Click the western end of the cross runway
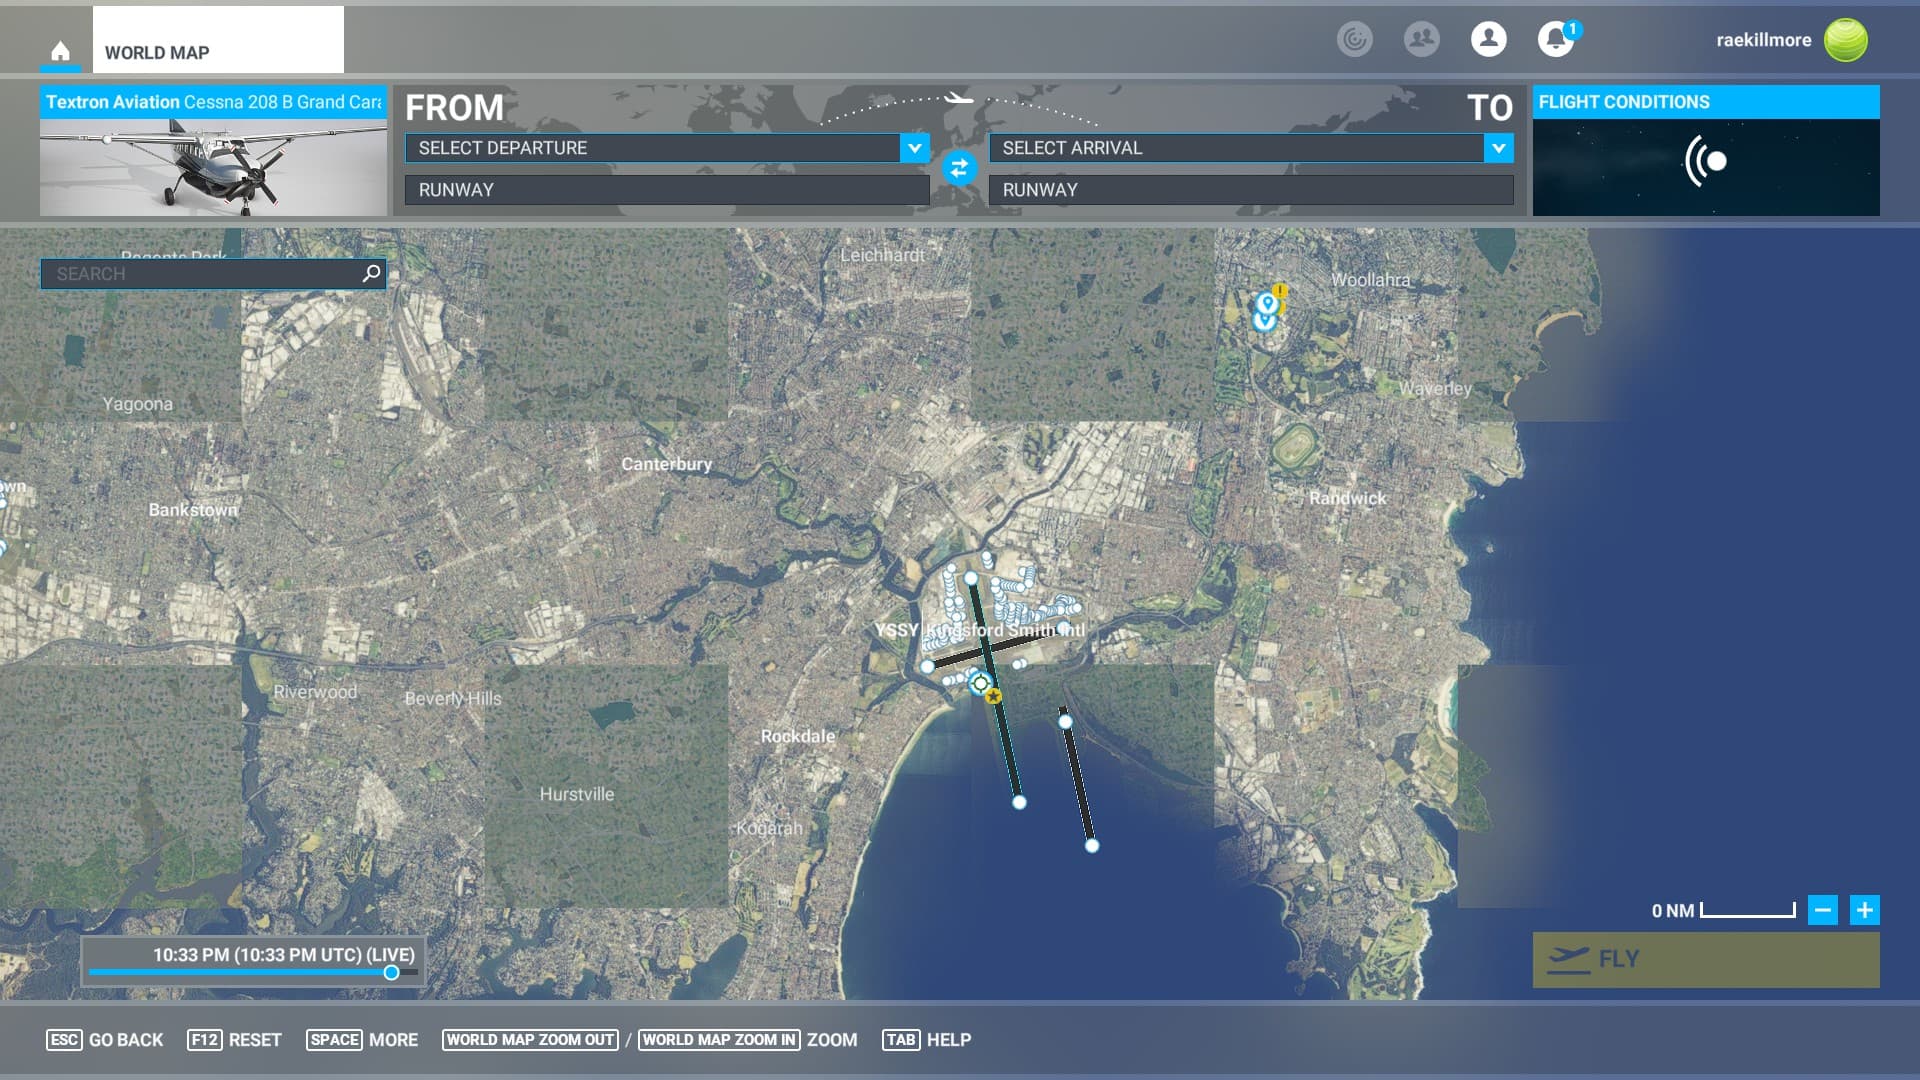This screenshot has width=1920, height=1080. (928, 666)
